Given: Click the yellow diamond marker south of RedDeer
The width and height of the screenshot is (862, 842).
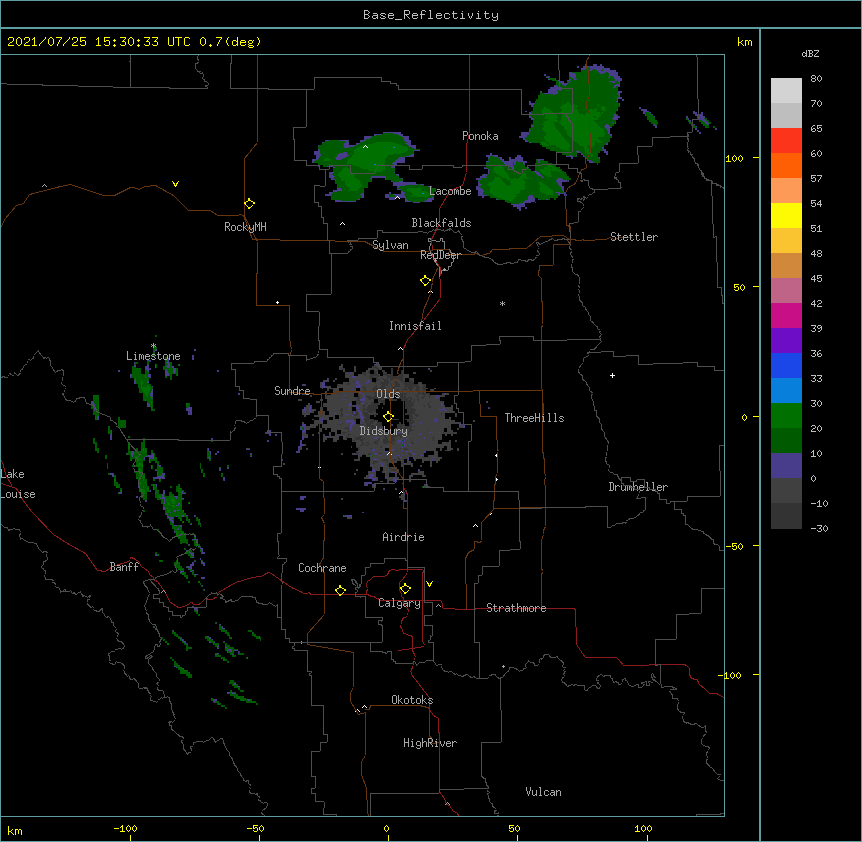Looking at the screenshot, I should coord(425,281).
